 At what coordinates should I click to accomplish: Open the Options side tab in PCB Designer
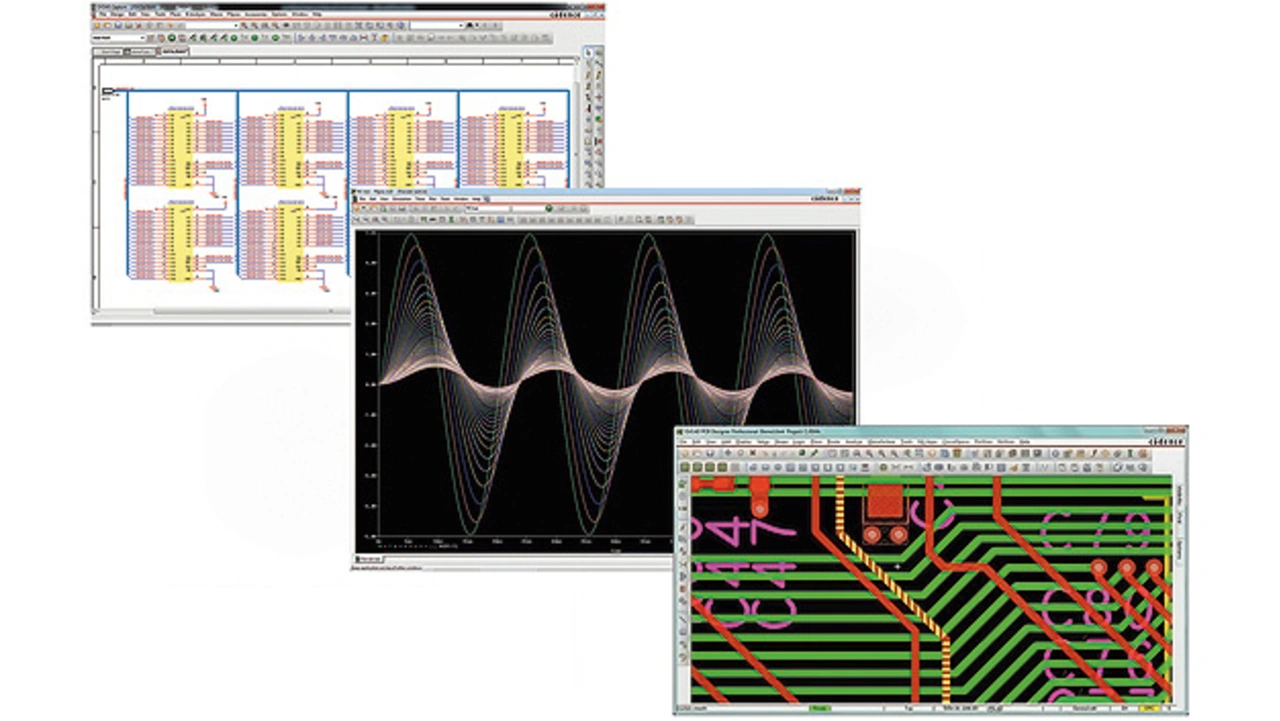point(1179,552)
